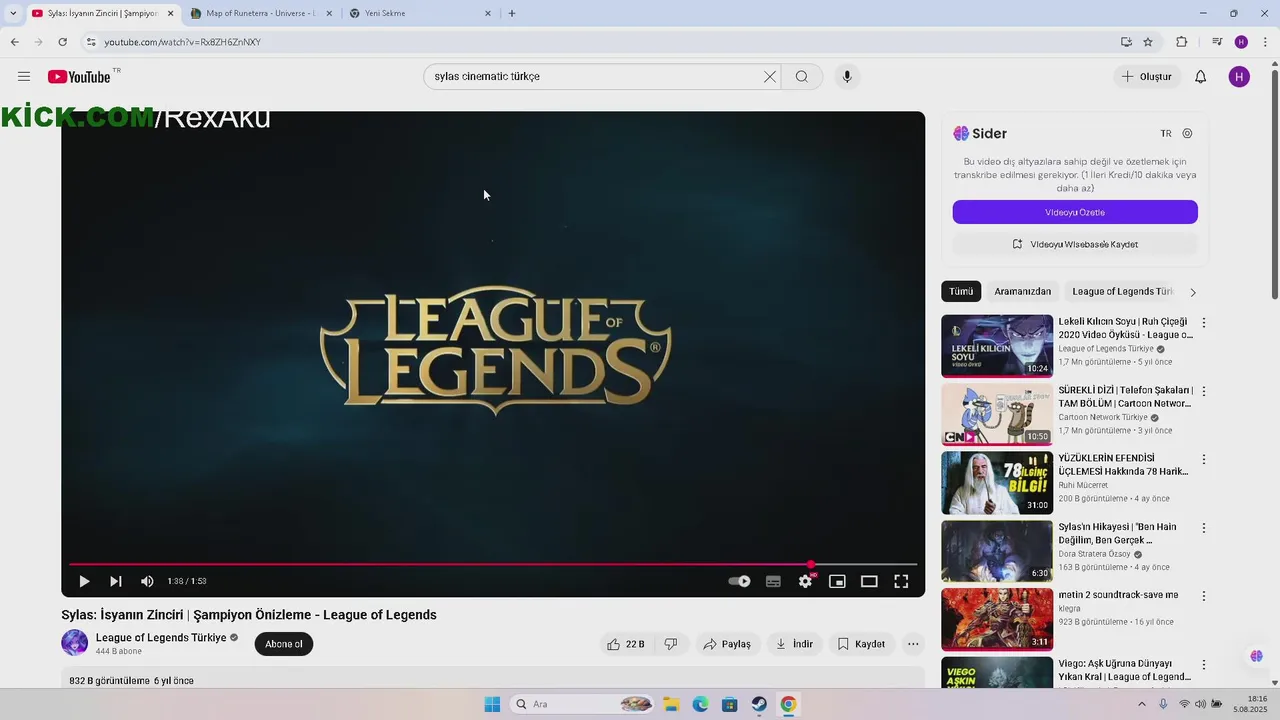The height and width of the screenshot is (720, 1280).
Task: Open options for Sylas'ın Hikayesi video
Action: click(1204, 527)
